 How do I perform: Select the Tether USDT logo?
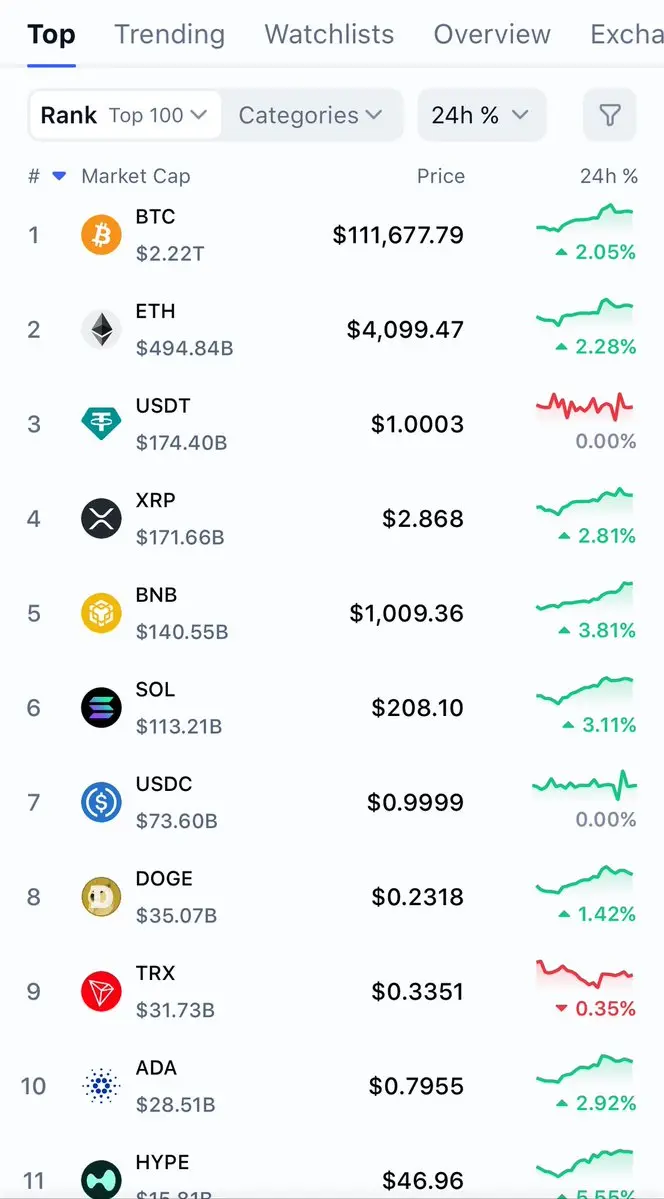pyautogui.click(x=101, y=424)
